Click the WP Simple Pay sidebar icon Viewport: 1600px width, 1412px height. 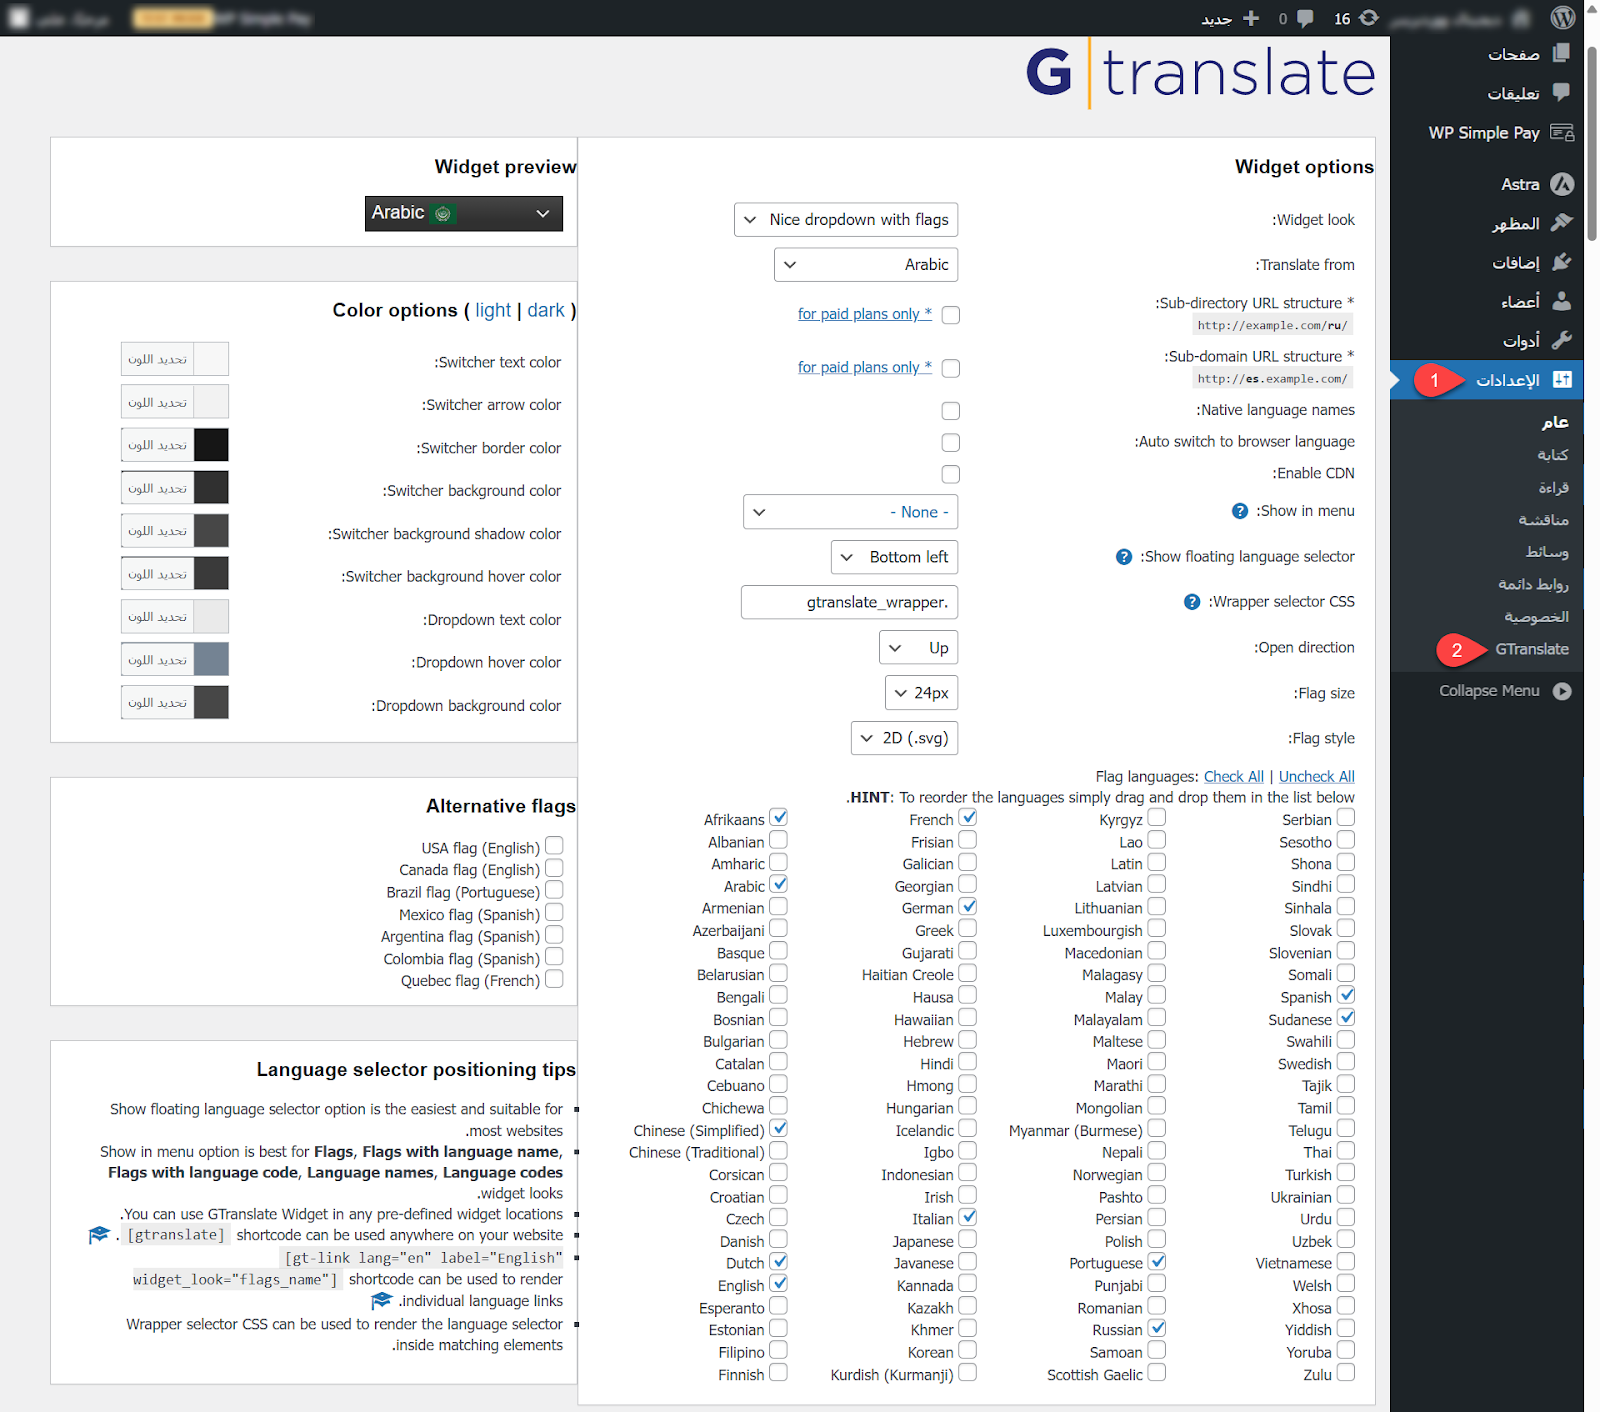1561,132
